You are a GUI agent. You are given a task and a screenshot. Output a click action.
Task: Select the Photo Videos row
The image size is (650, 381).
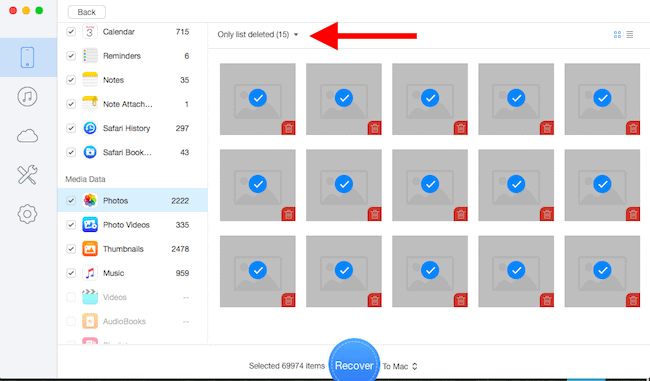coord(132,225)
